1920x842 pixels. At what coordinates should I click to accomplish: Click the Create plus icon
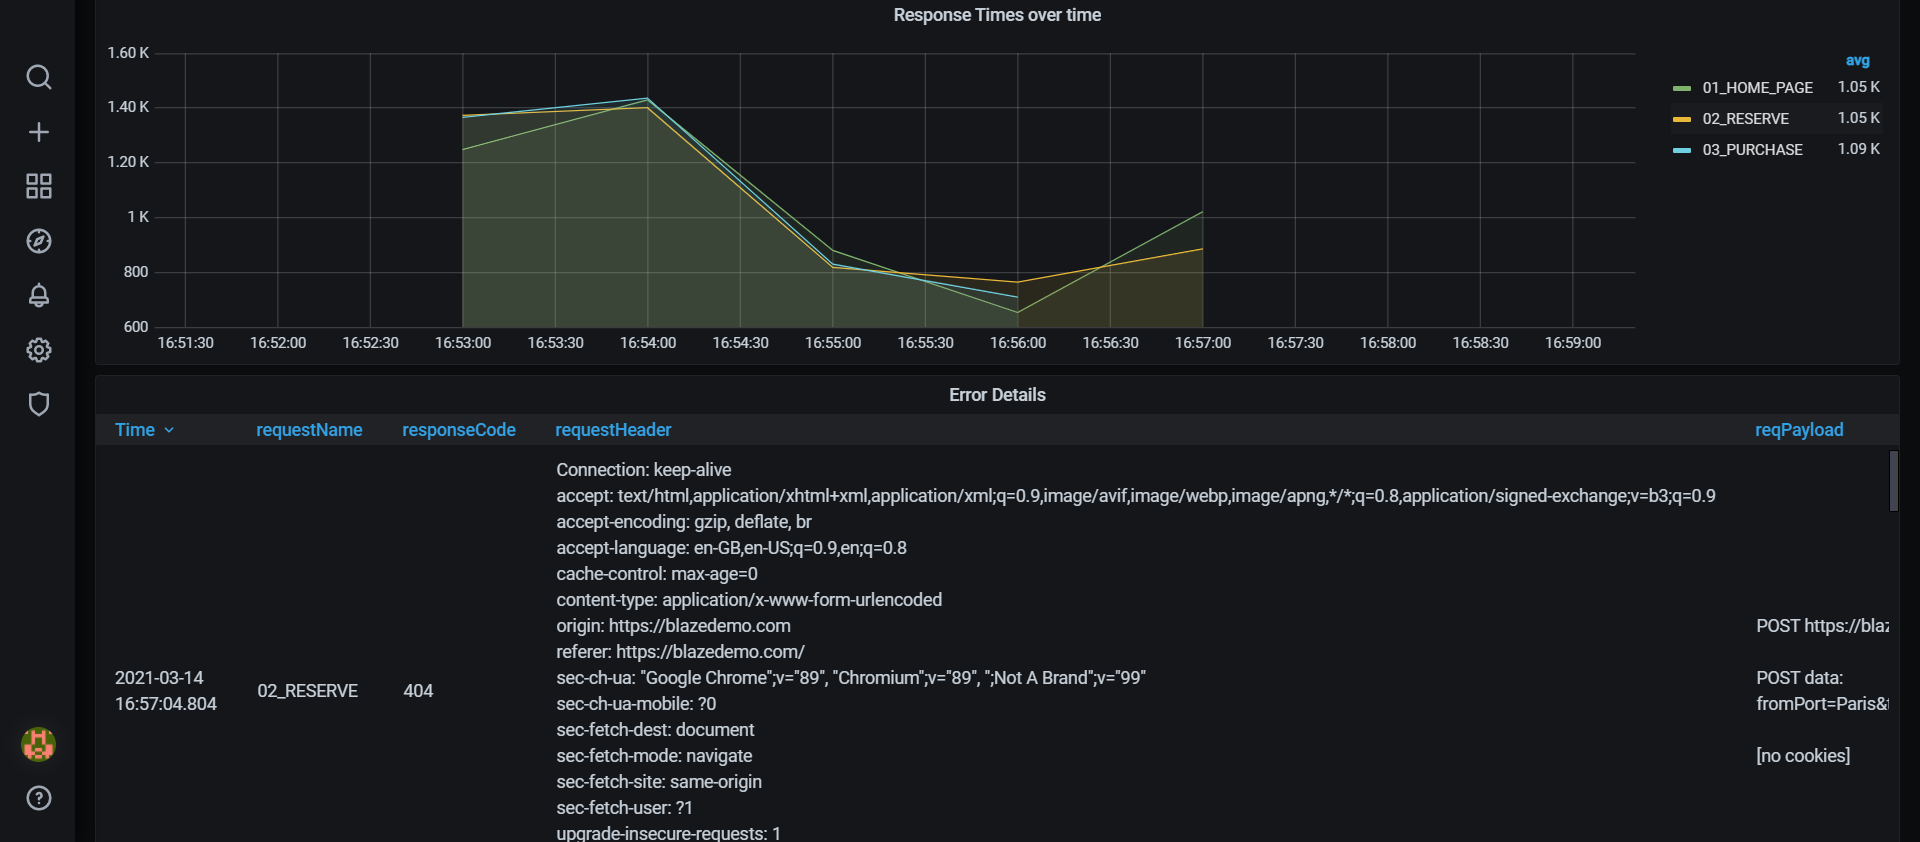pos(39,132)
